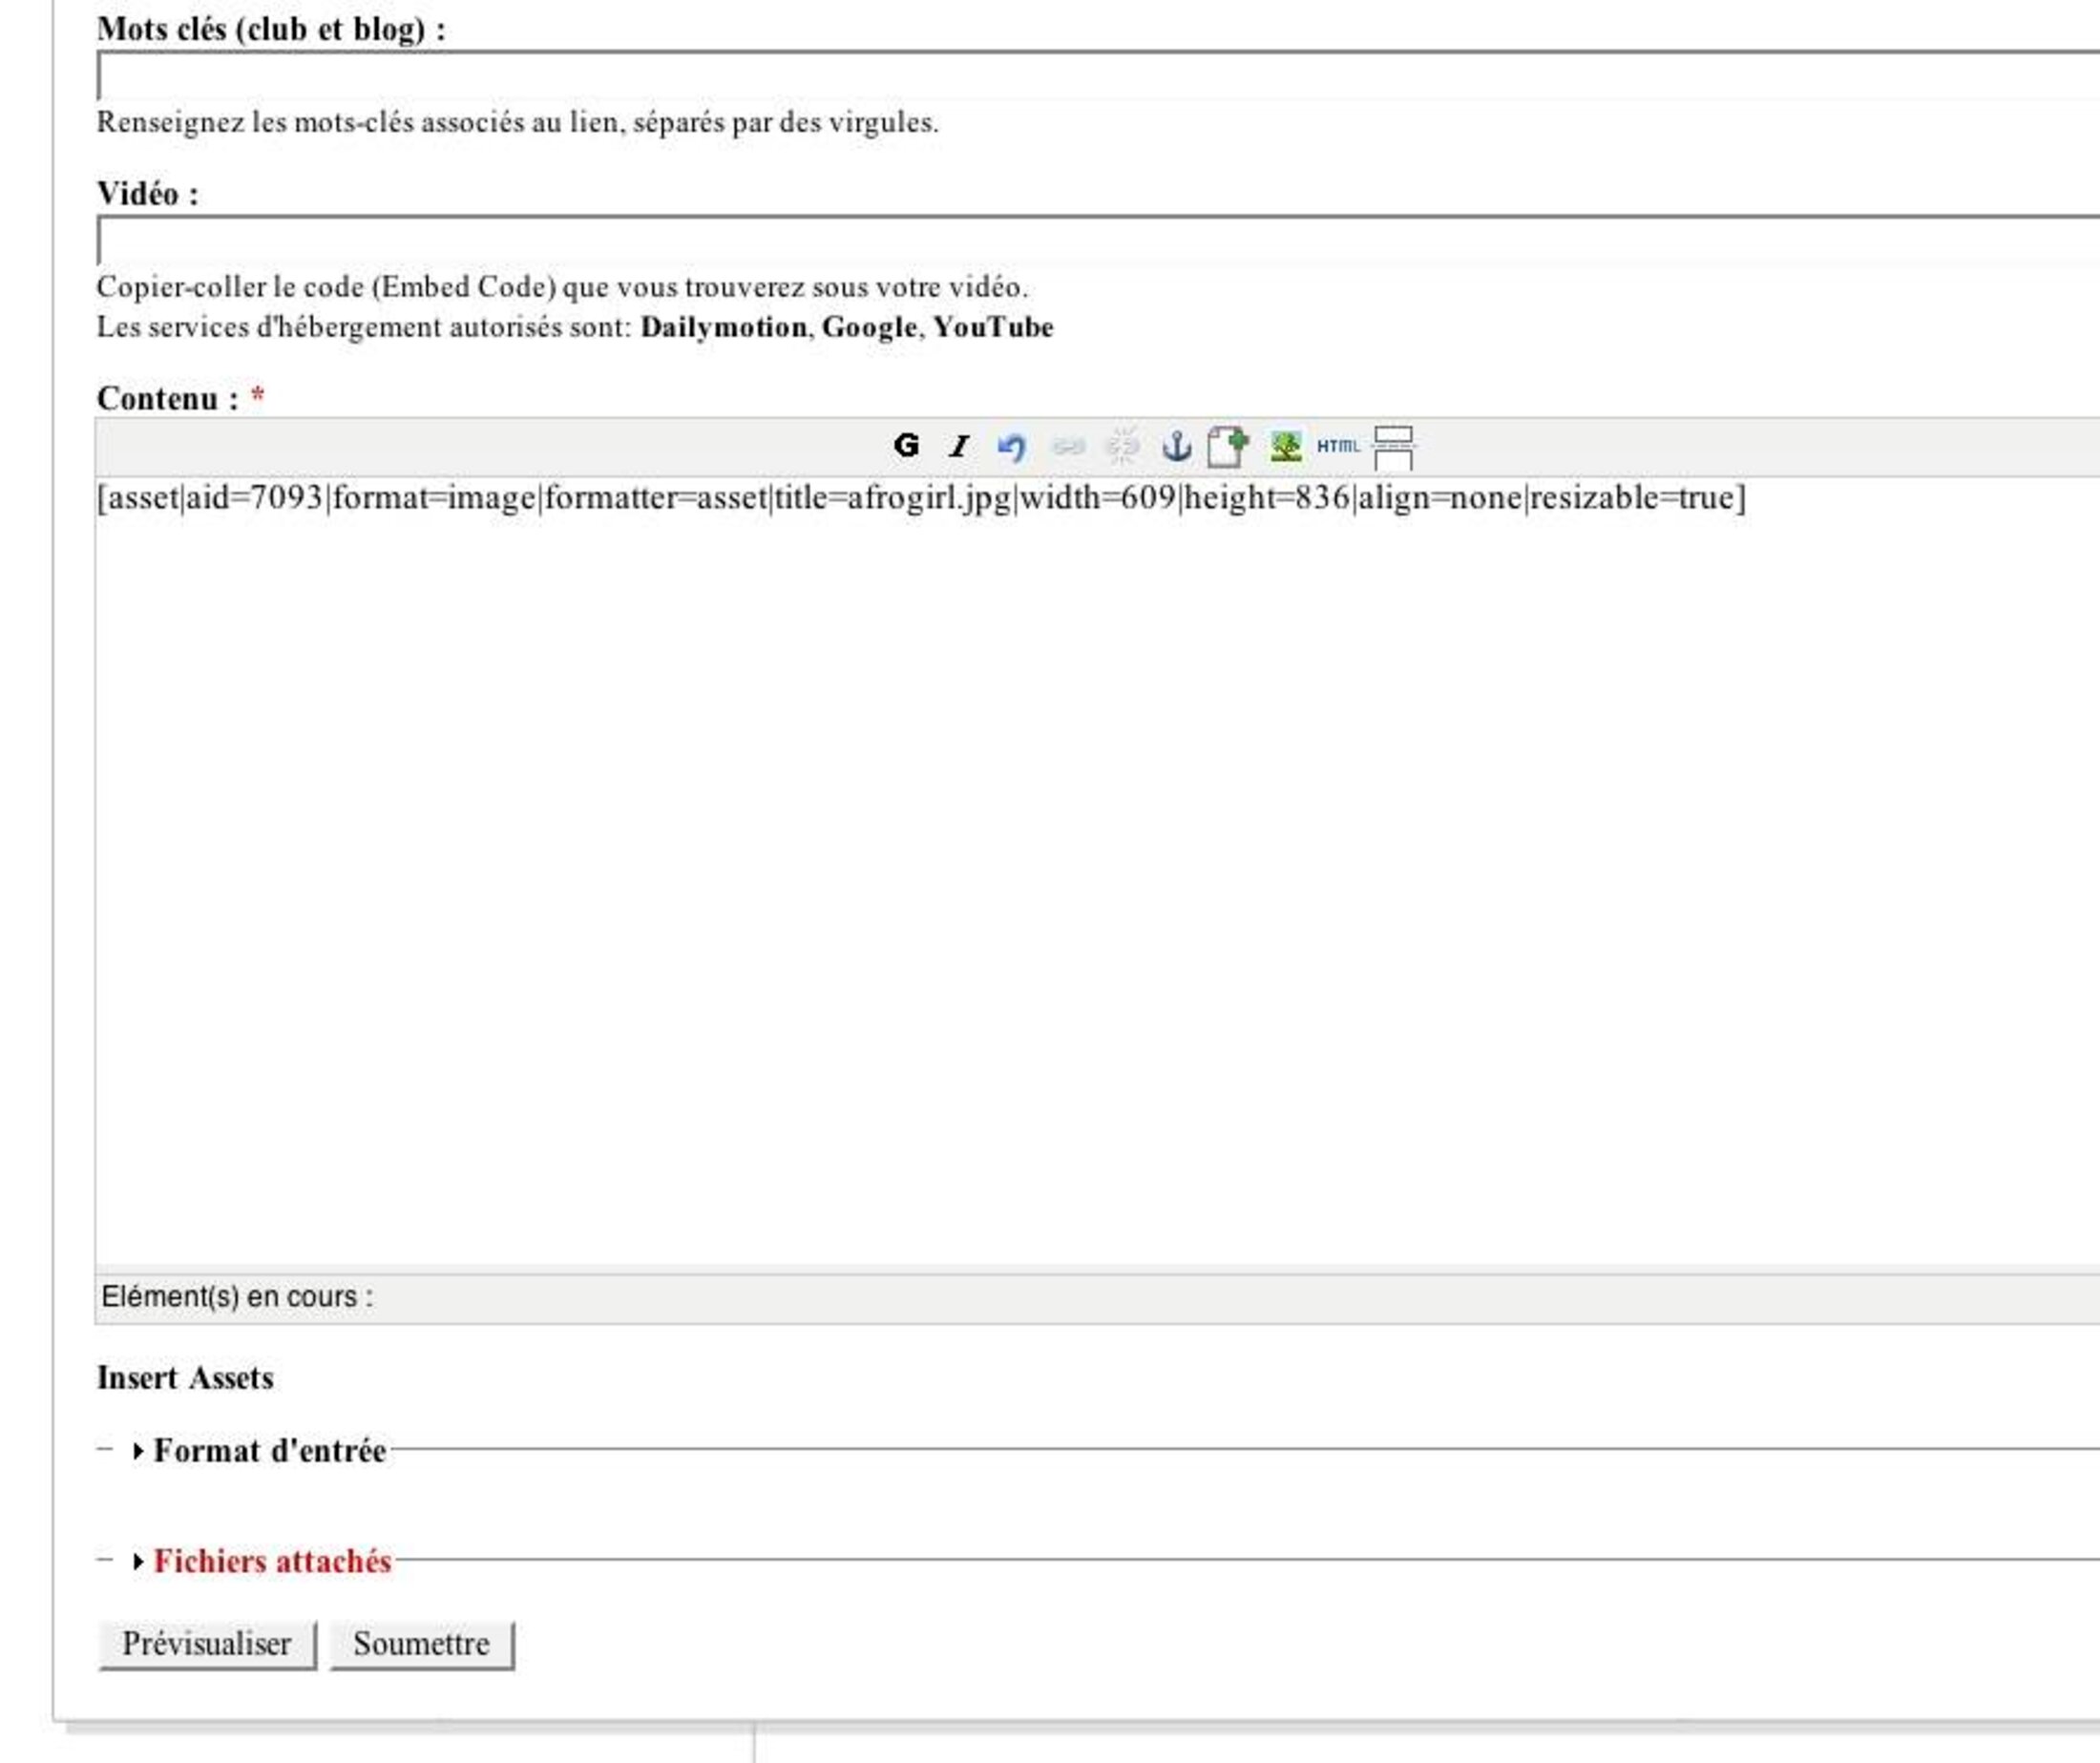Click the Format d'entrée disclosure triangle
Screen dimensions: 2100x1763
click(138, 1451)
